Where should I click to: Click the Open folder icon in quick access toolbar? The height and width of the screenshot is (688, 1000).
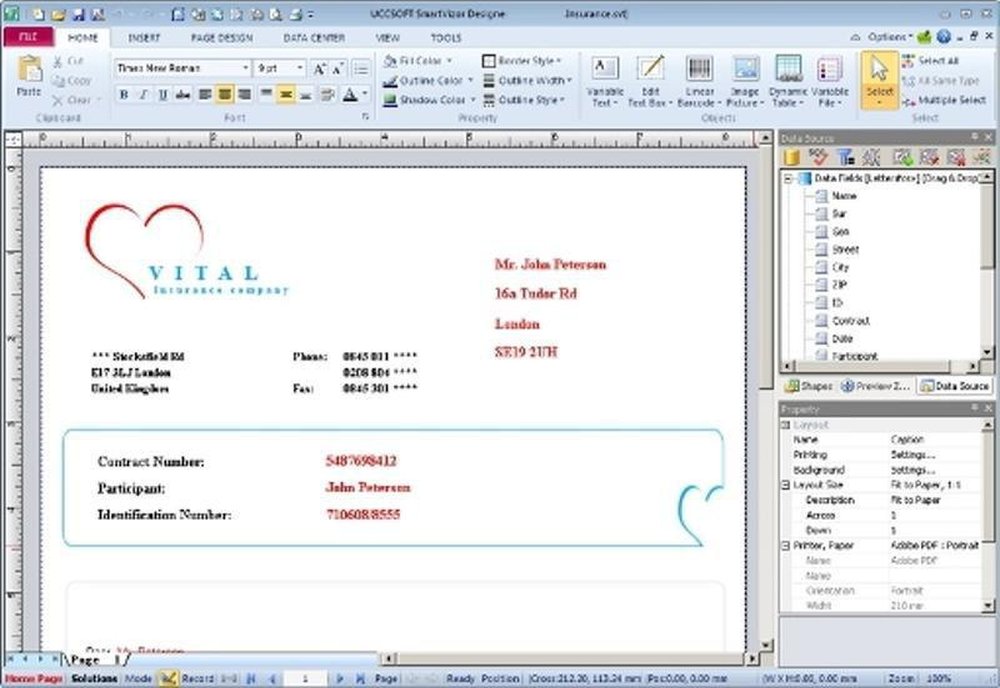(x=58, y=13)
